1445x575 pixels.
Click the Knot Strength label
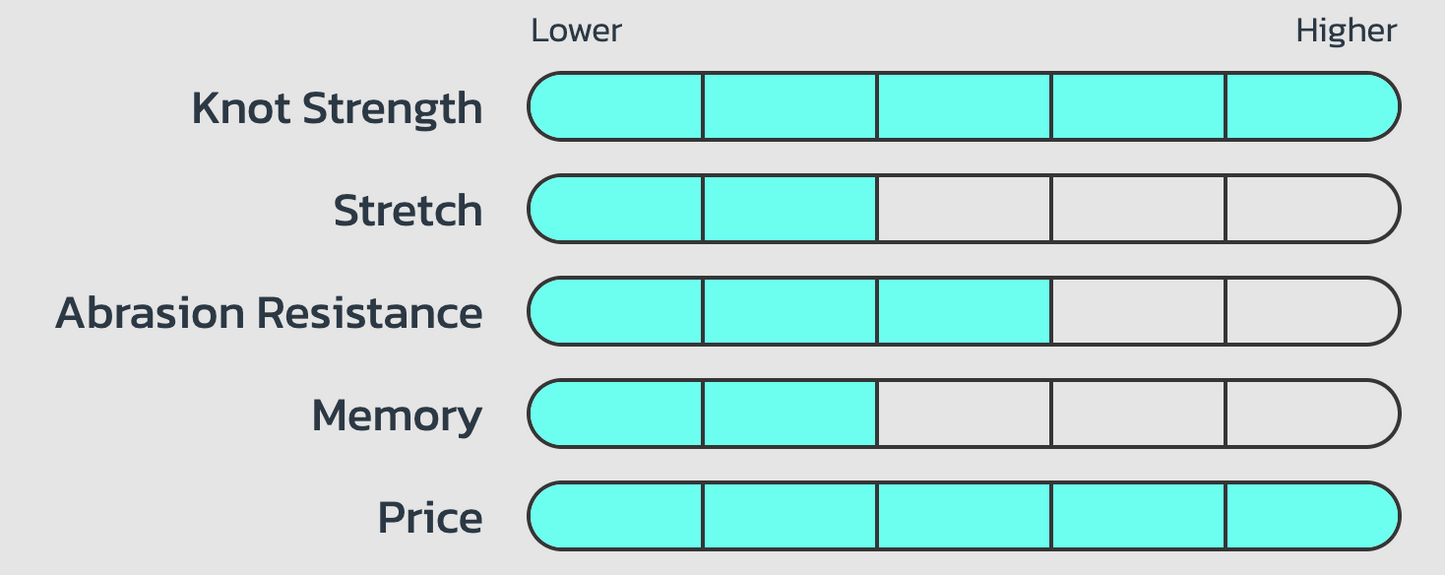coord(337,109)
